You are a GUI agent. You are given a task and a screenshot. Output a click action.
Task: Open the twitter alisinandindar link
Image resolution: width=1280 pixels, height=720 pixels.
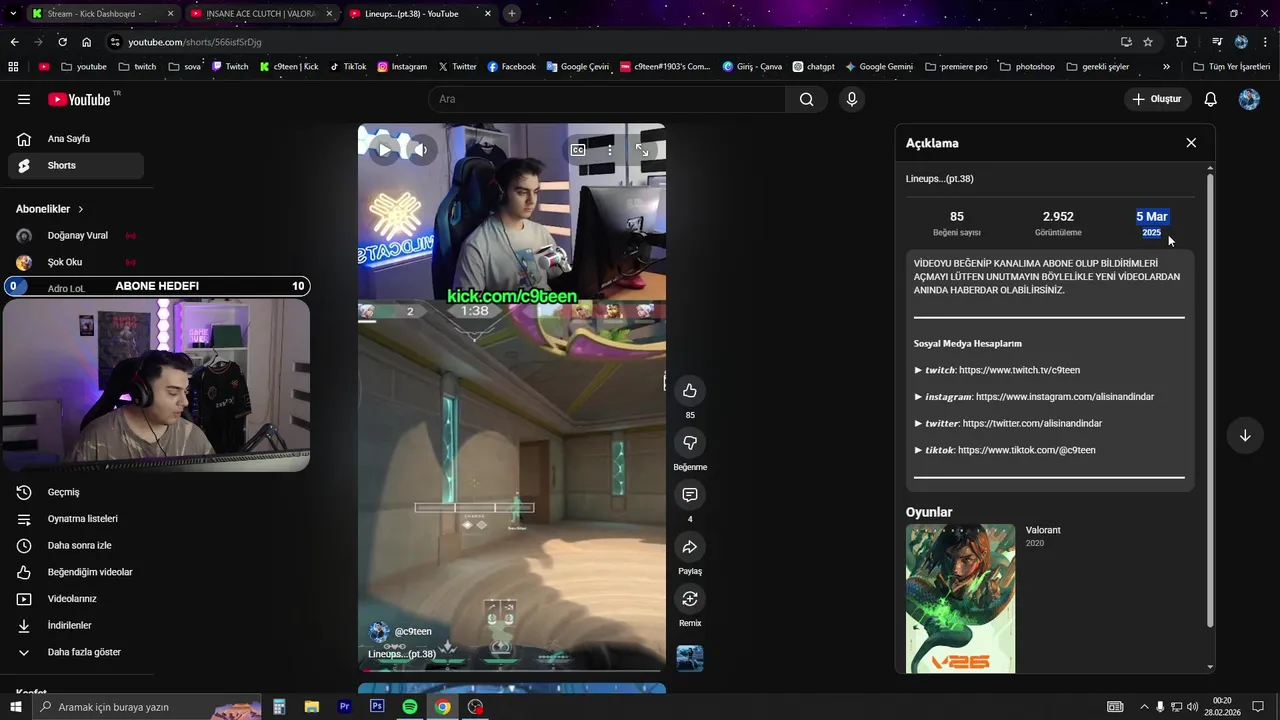pos(1032,423)
